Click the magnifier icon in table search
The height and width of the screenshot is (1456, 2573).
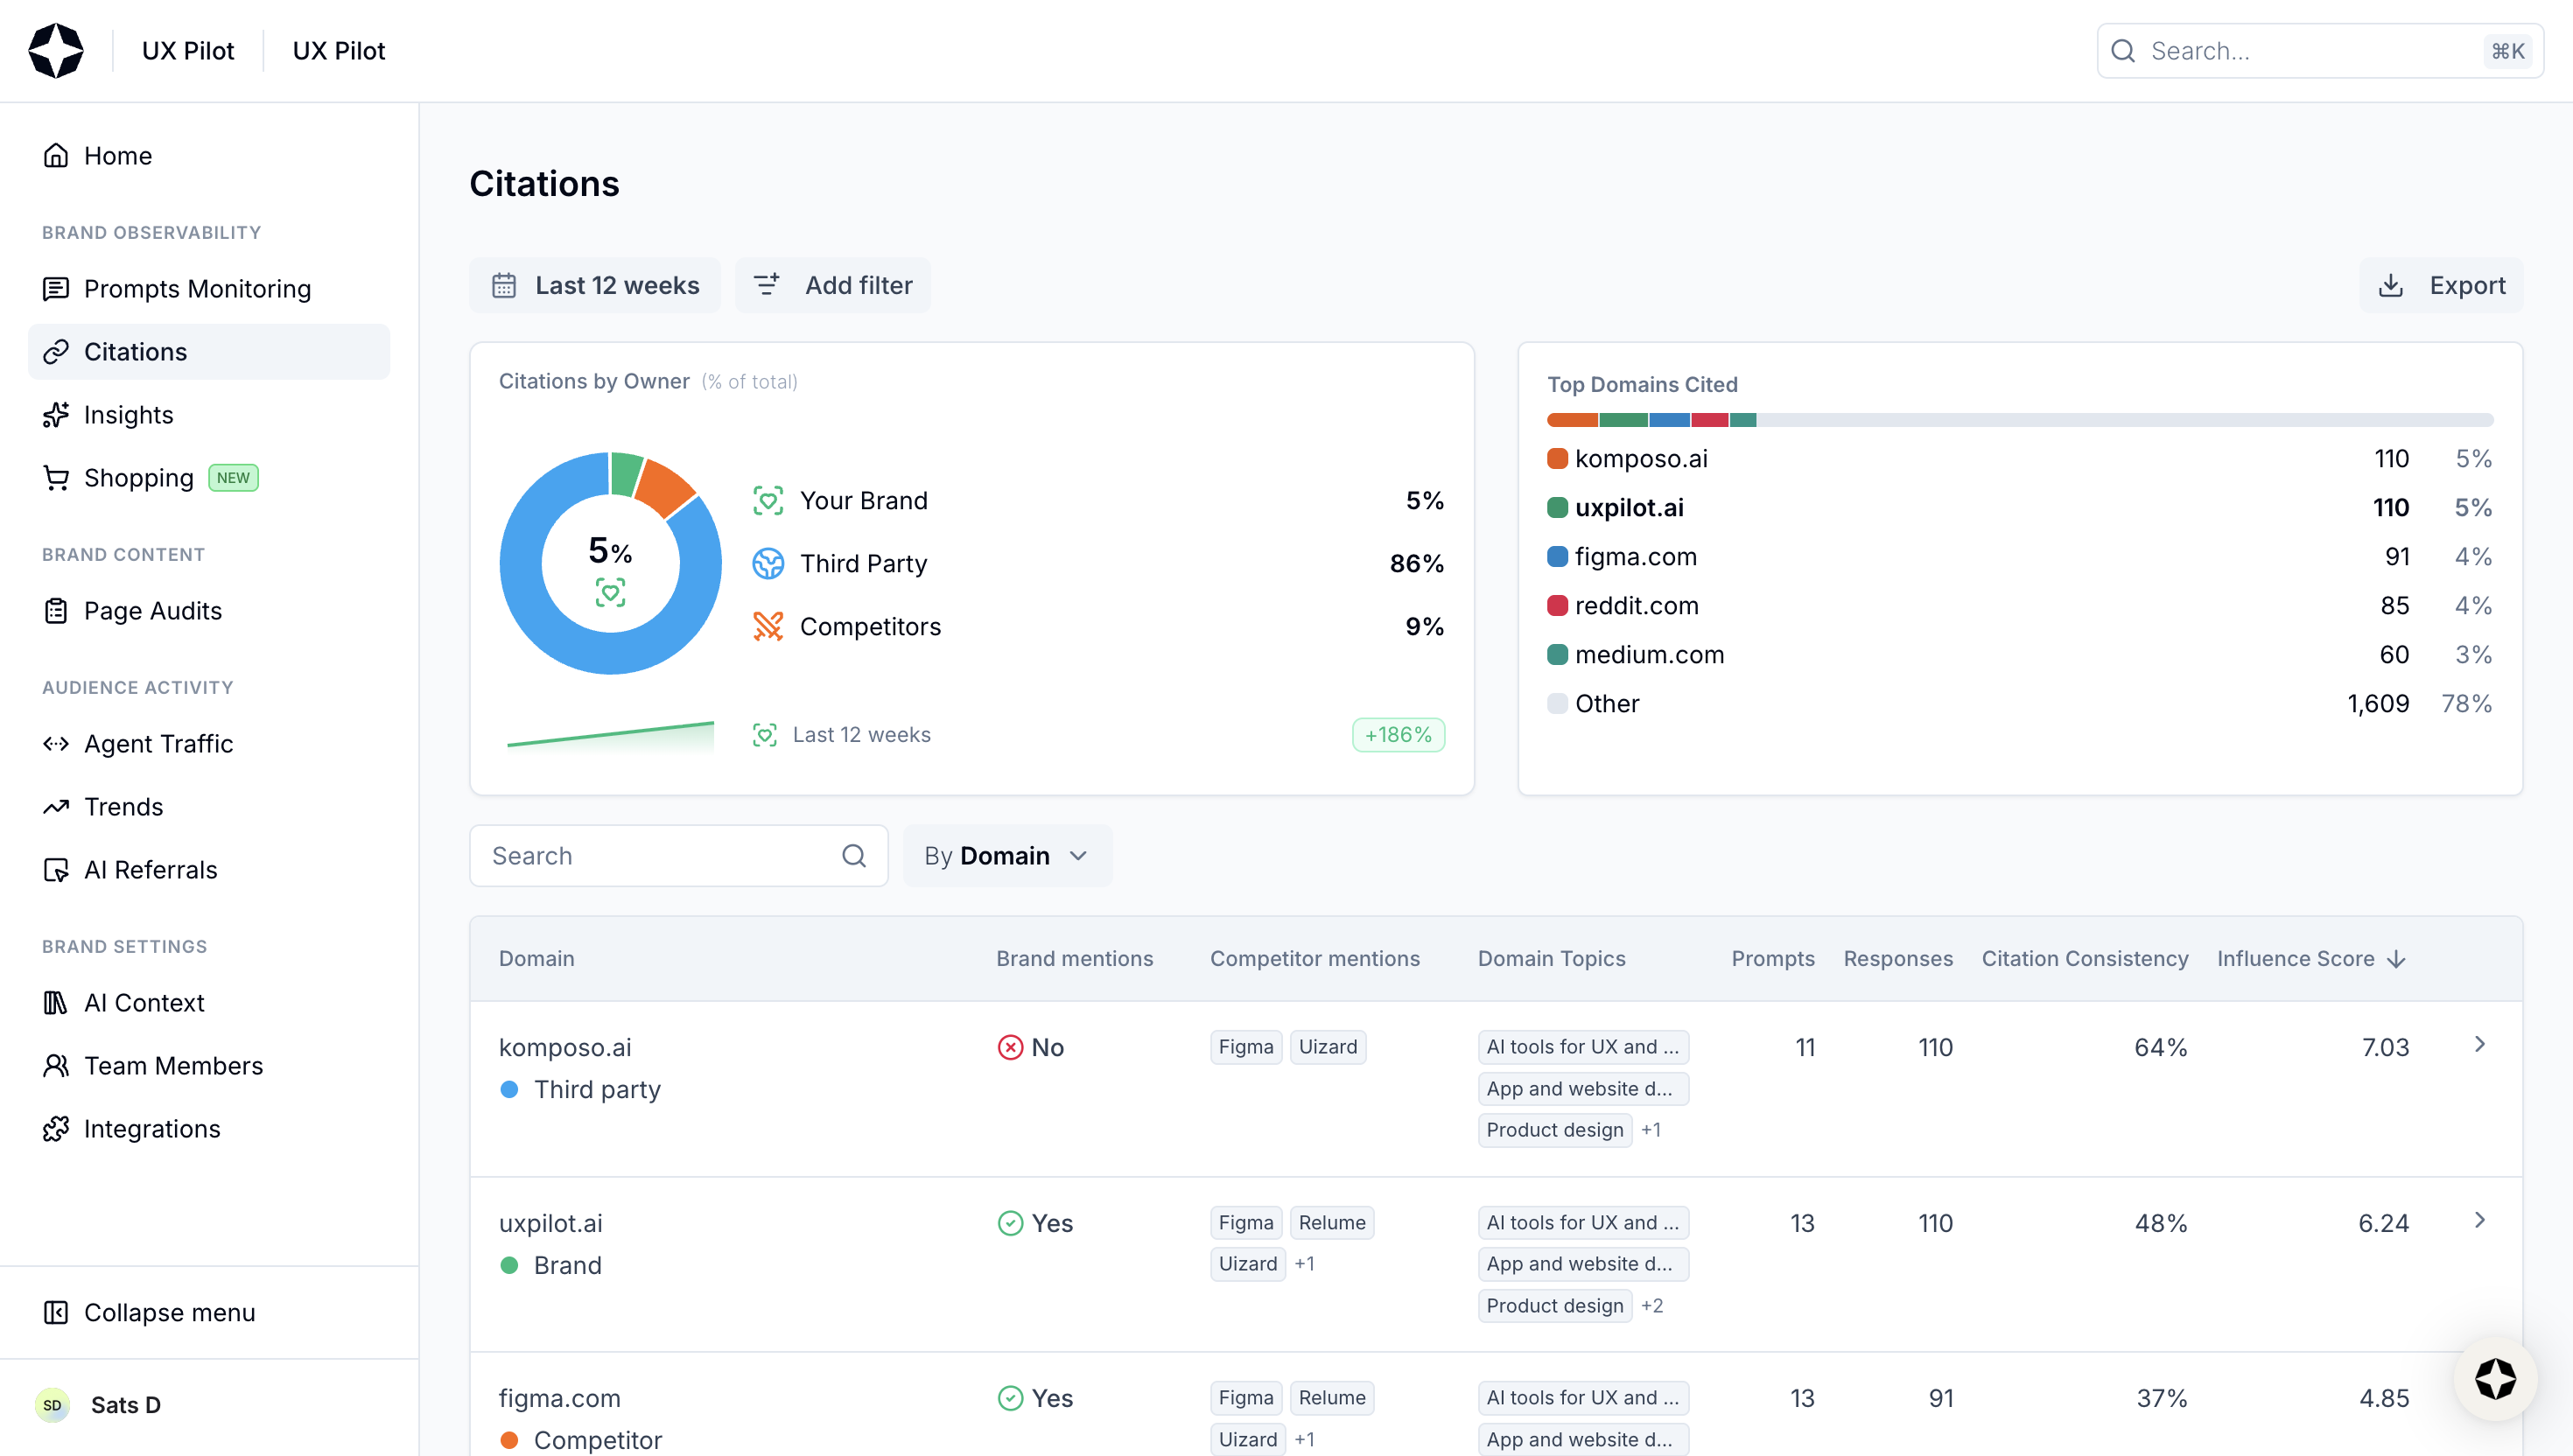[853, 856]
